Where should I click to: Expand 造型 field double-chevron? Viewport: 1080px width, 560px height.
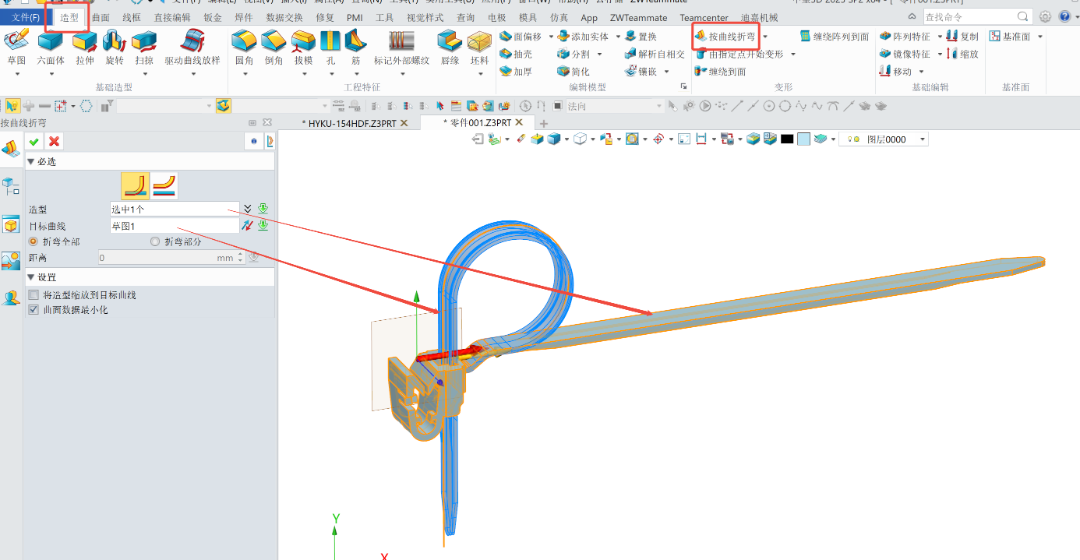coord(247,209)
